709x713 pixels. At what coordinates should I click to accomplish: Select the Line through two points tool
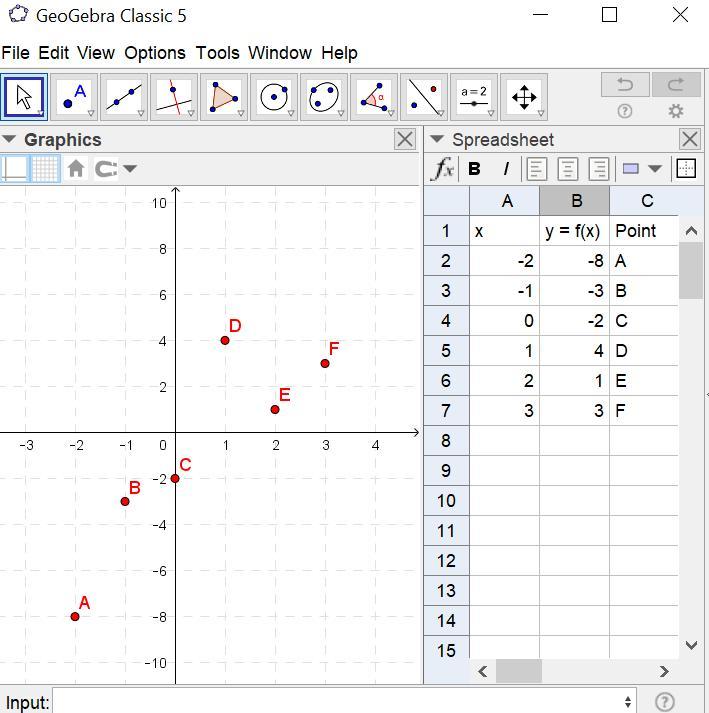click(x=124, y=98)
